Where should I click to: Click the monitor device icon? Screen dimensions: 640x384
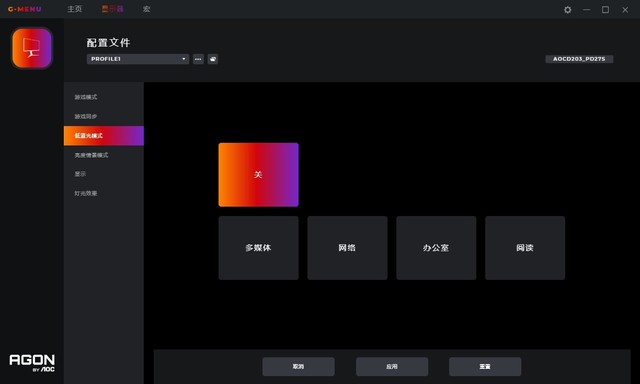(x=32, y=48)
